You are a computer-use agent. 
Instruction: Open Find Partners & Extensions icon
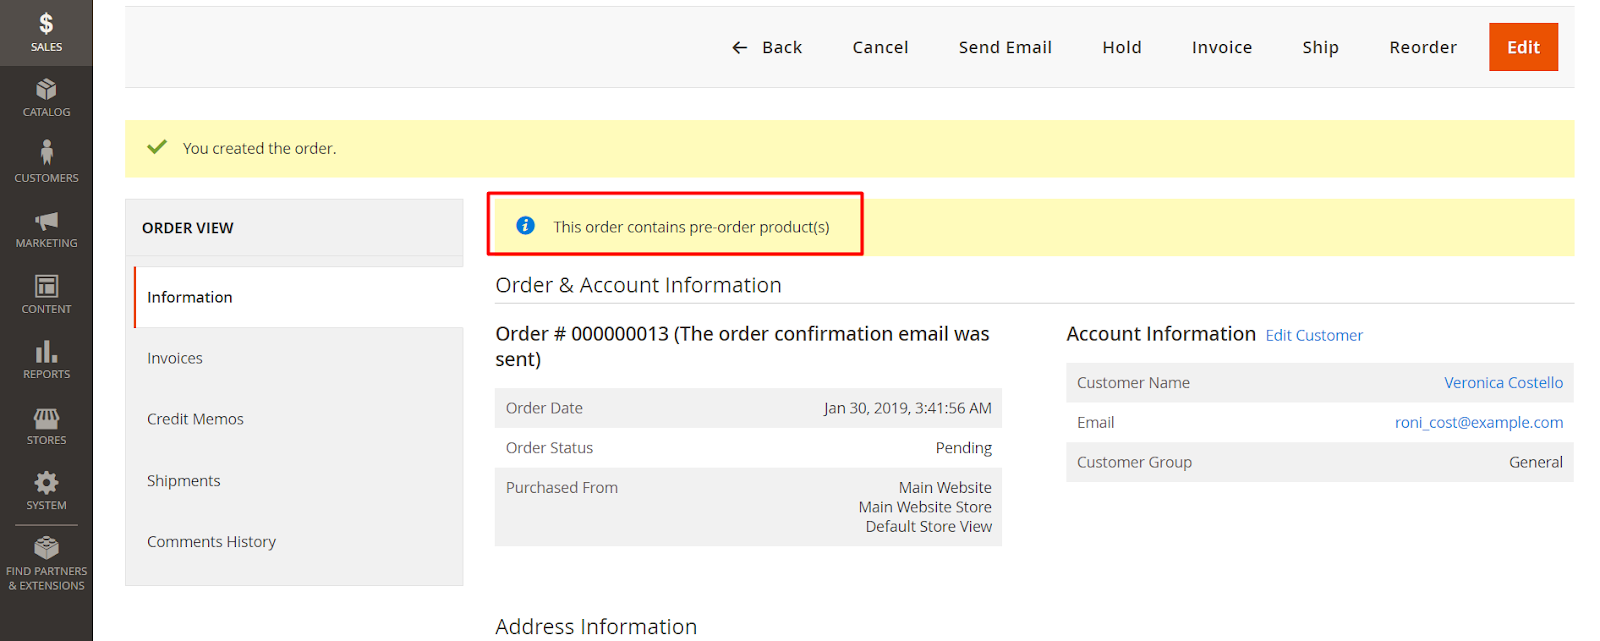[x=46, y=548]
